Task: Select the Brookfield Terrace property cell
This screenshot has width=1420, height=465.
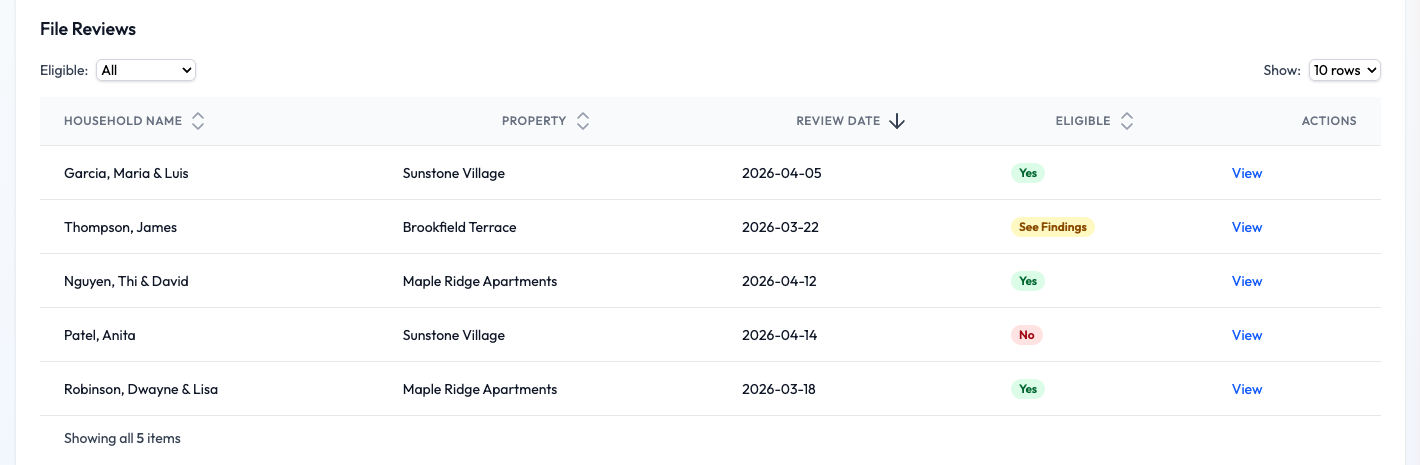Action: [x=460, y=227]
